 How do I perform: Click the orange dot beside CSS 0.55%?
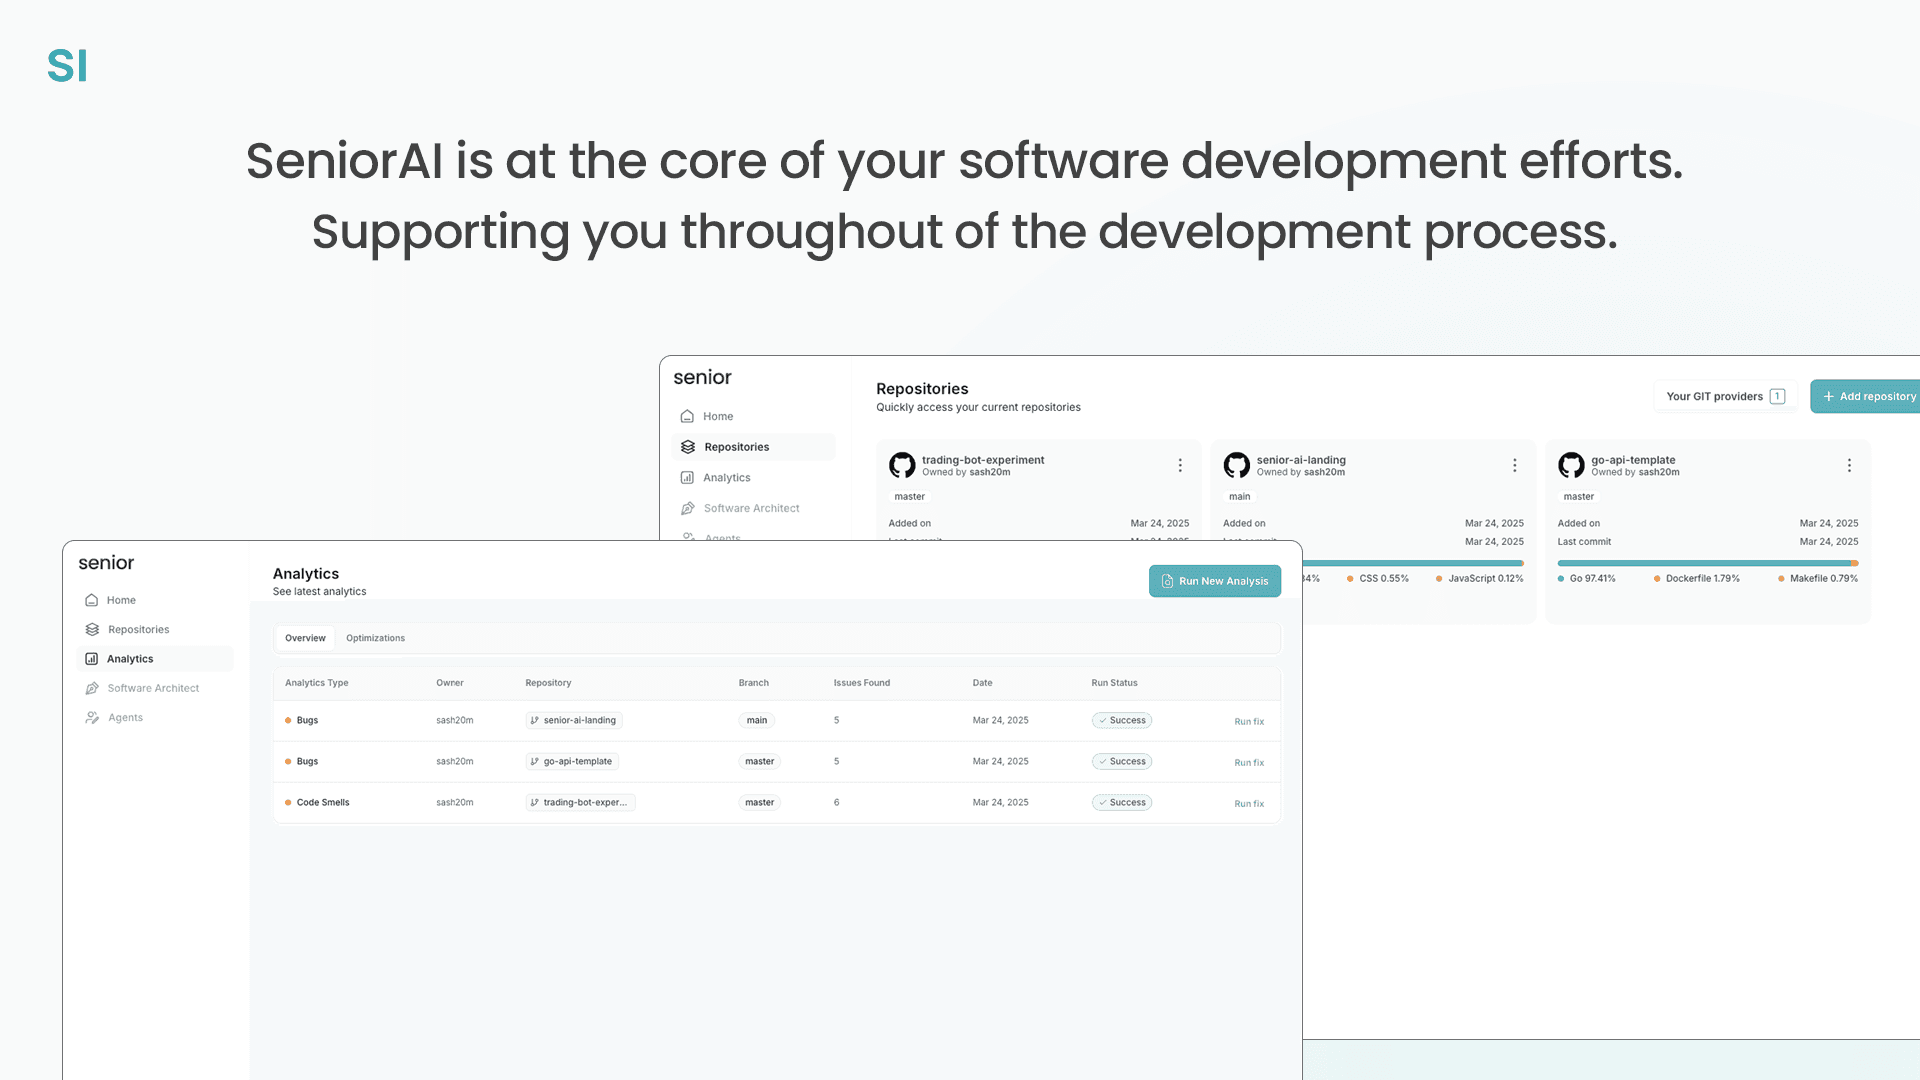click(1350, 579)
